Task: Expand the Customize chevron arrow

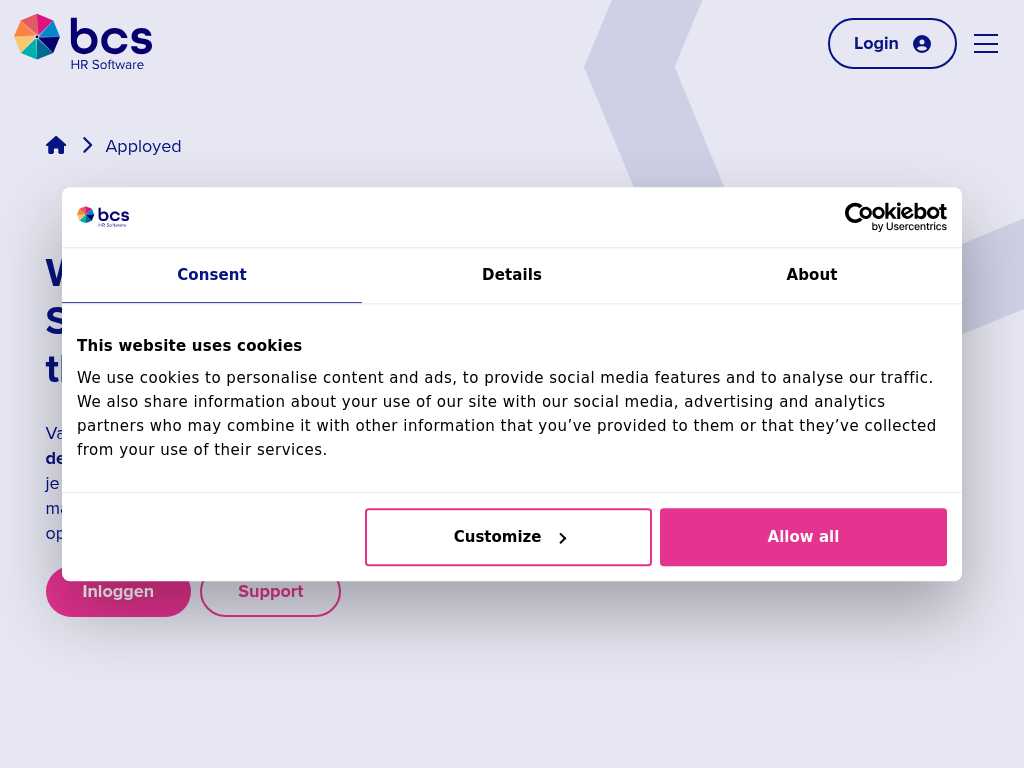Action: 563,538
